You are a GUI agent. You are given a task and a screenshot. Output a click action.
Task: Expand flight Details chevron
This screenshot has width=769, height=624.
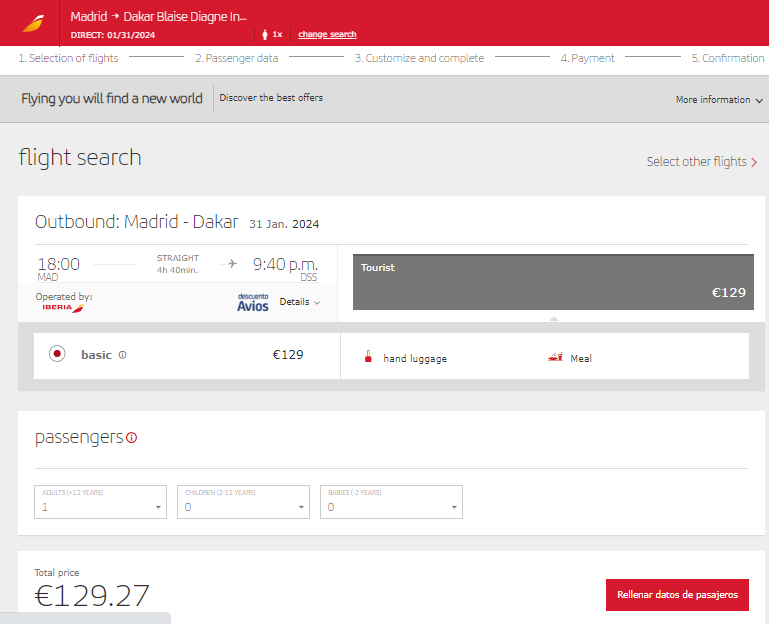pos(300,302)
